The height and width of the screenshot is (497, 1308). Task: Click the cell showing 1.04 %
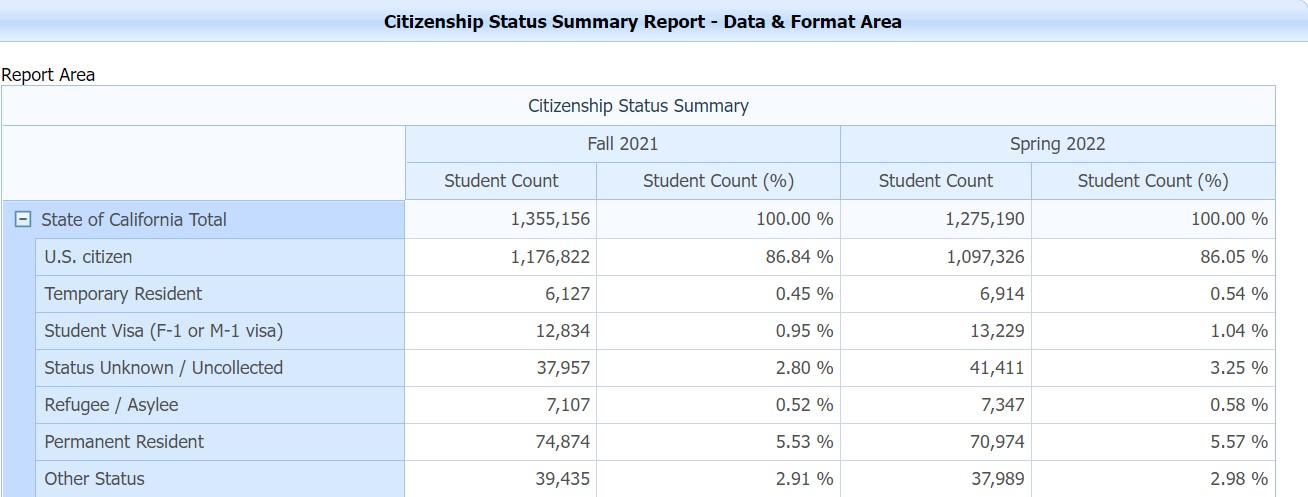(x=1153, y=331)
